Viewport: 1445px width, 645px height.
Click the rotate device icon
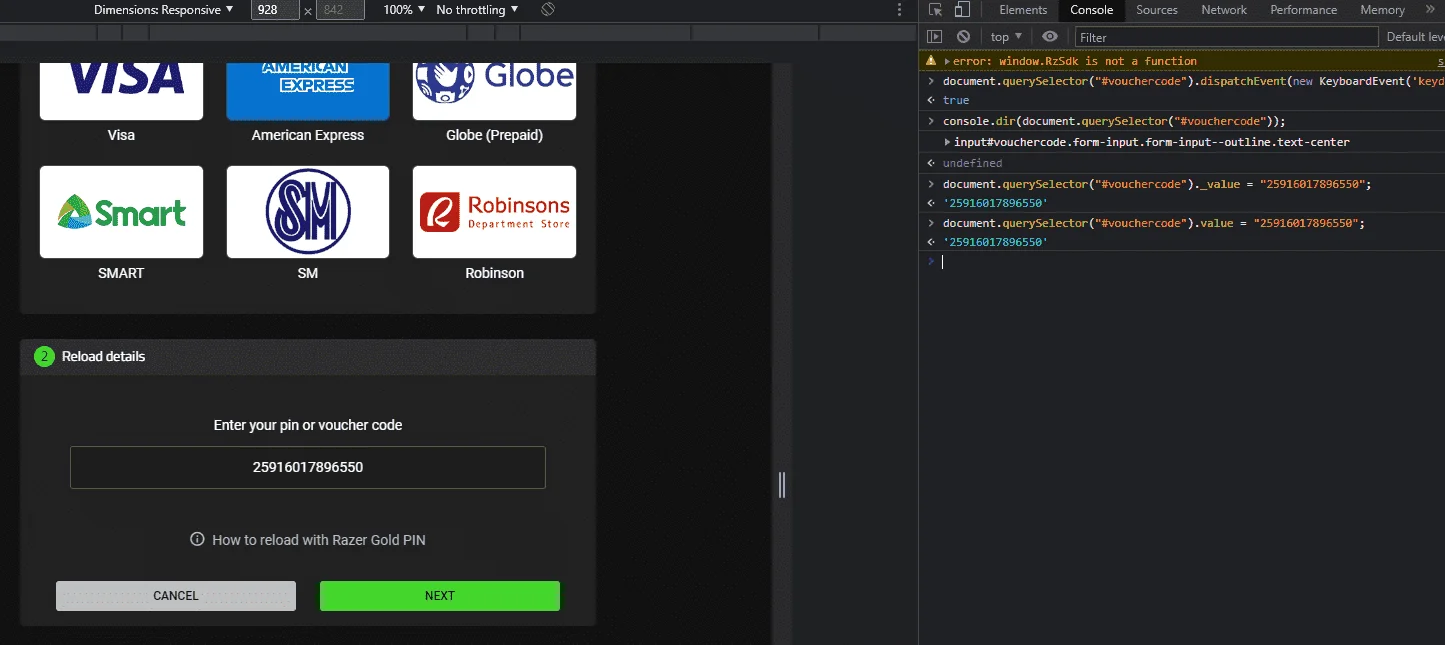point(548,10)
